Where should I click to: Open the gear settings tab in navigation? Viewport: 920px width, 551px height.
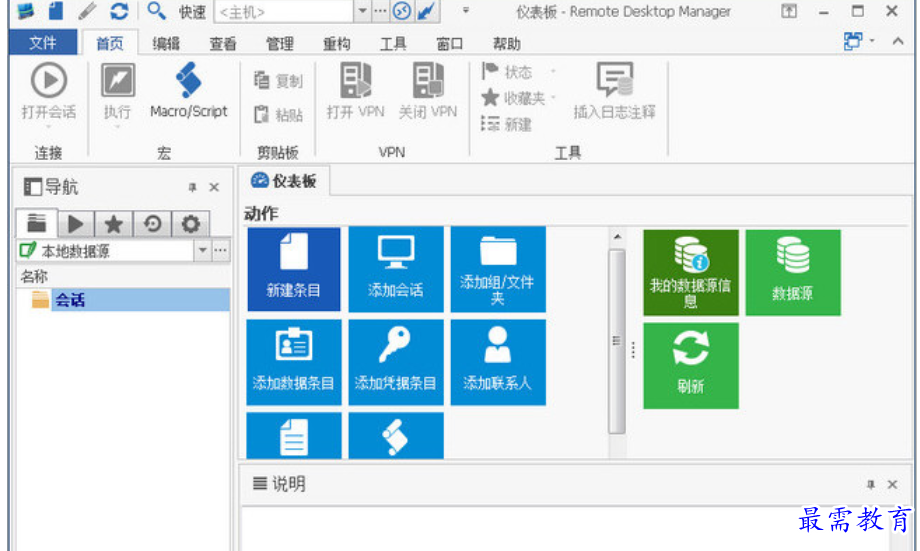click(191, 224)
